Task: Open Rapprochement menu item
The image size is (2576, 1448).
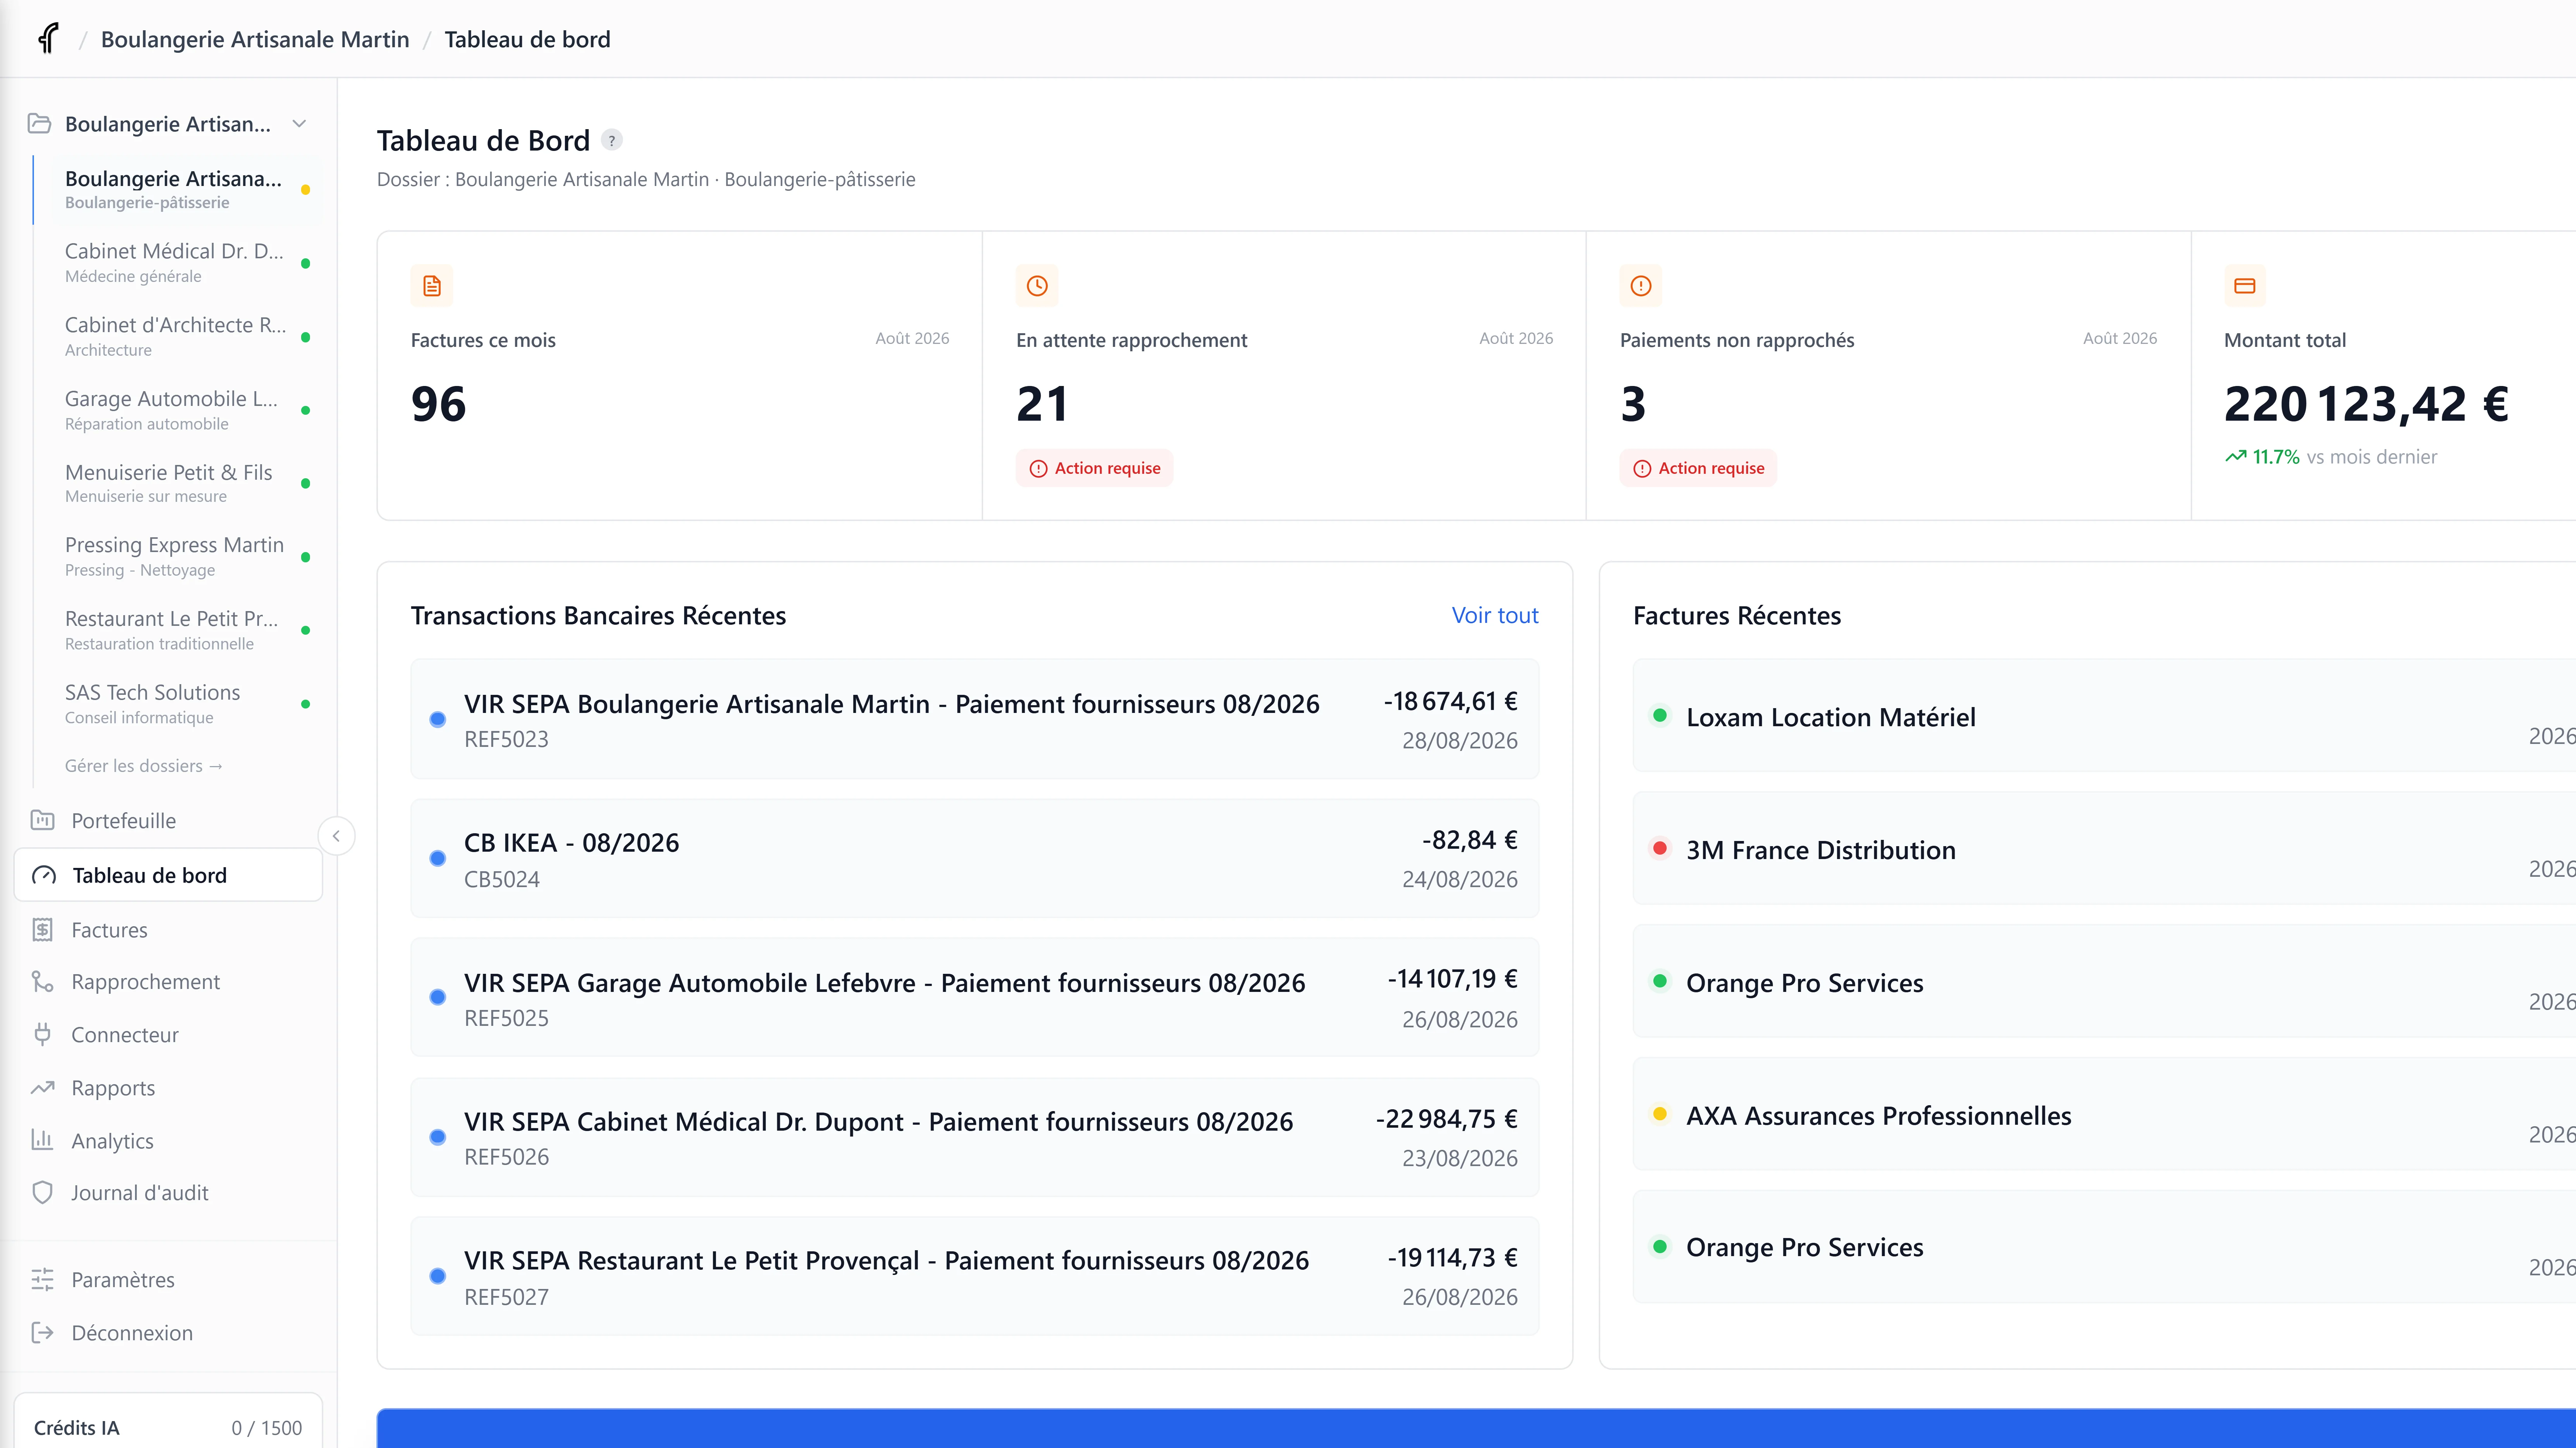Action: pyautogui.click(x=168, y=982)
